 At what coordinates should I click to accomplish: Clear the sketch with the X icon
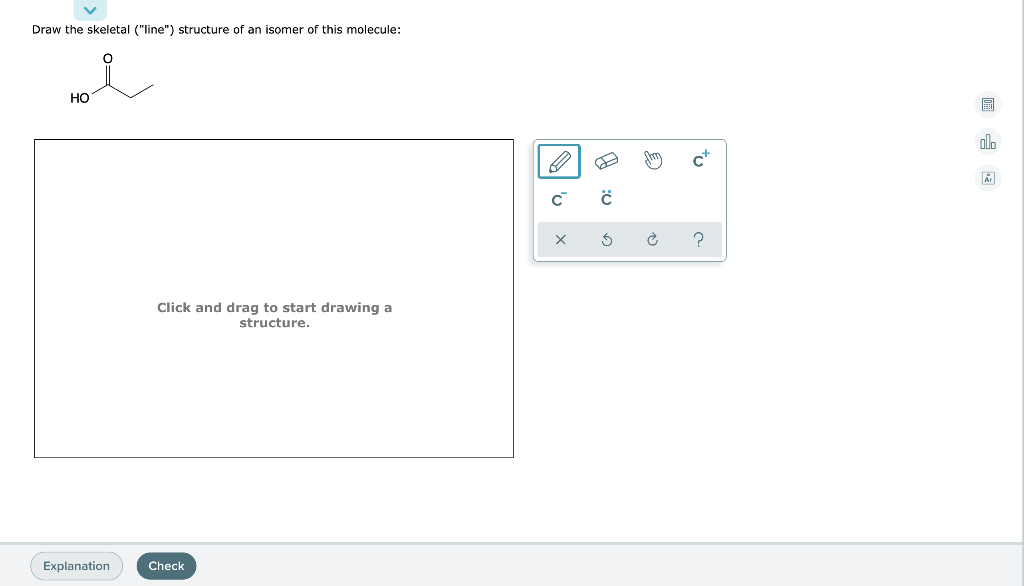pos(560,239)
